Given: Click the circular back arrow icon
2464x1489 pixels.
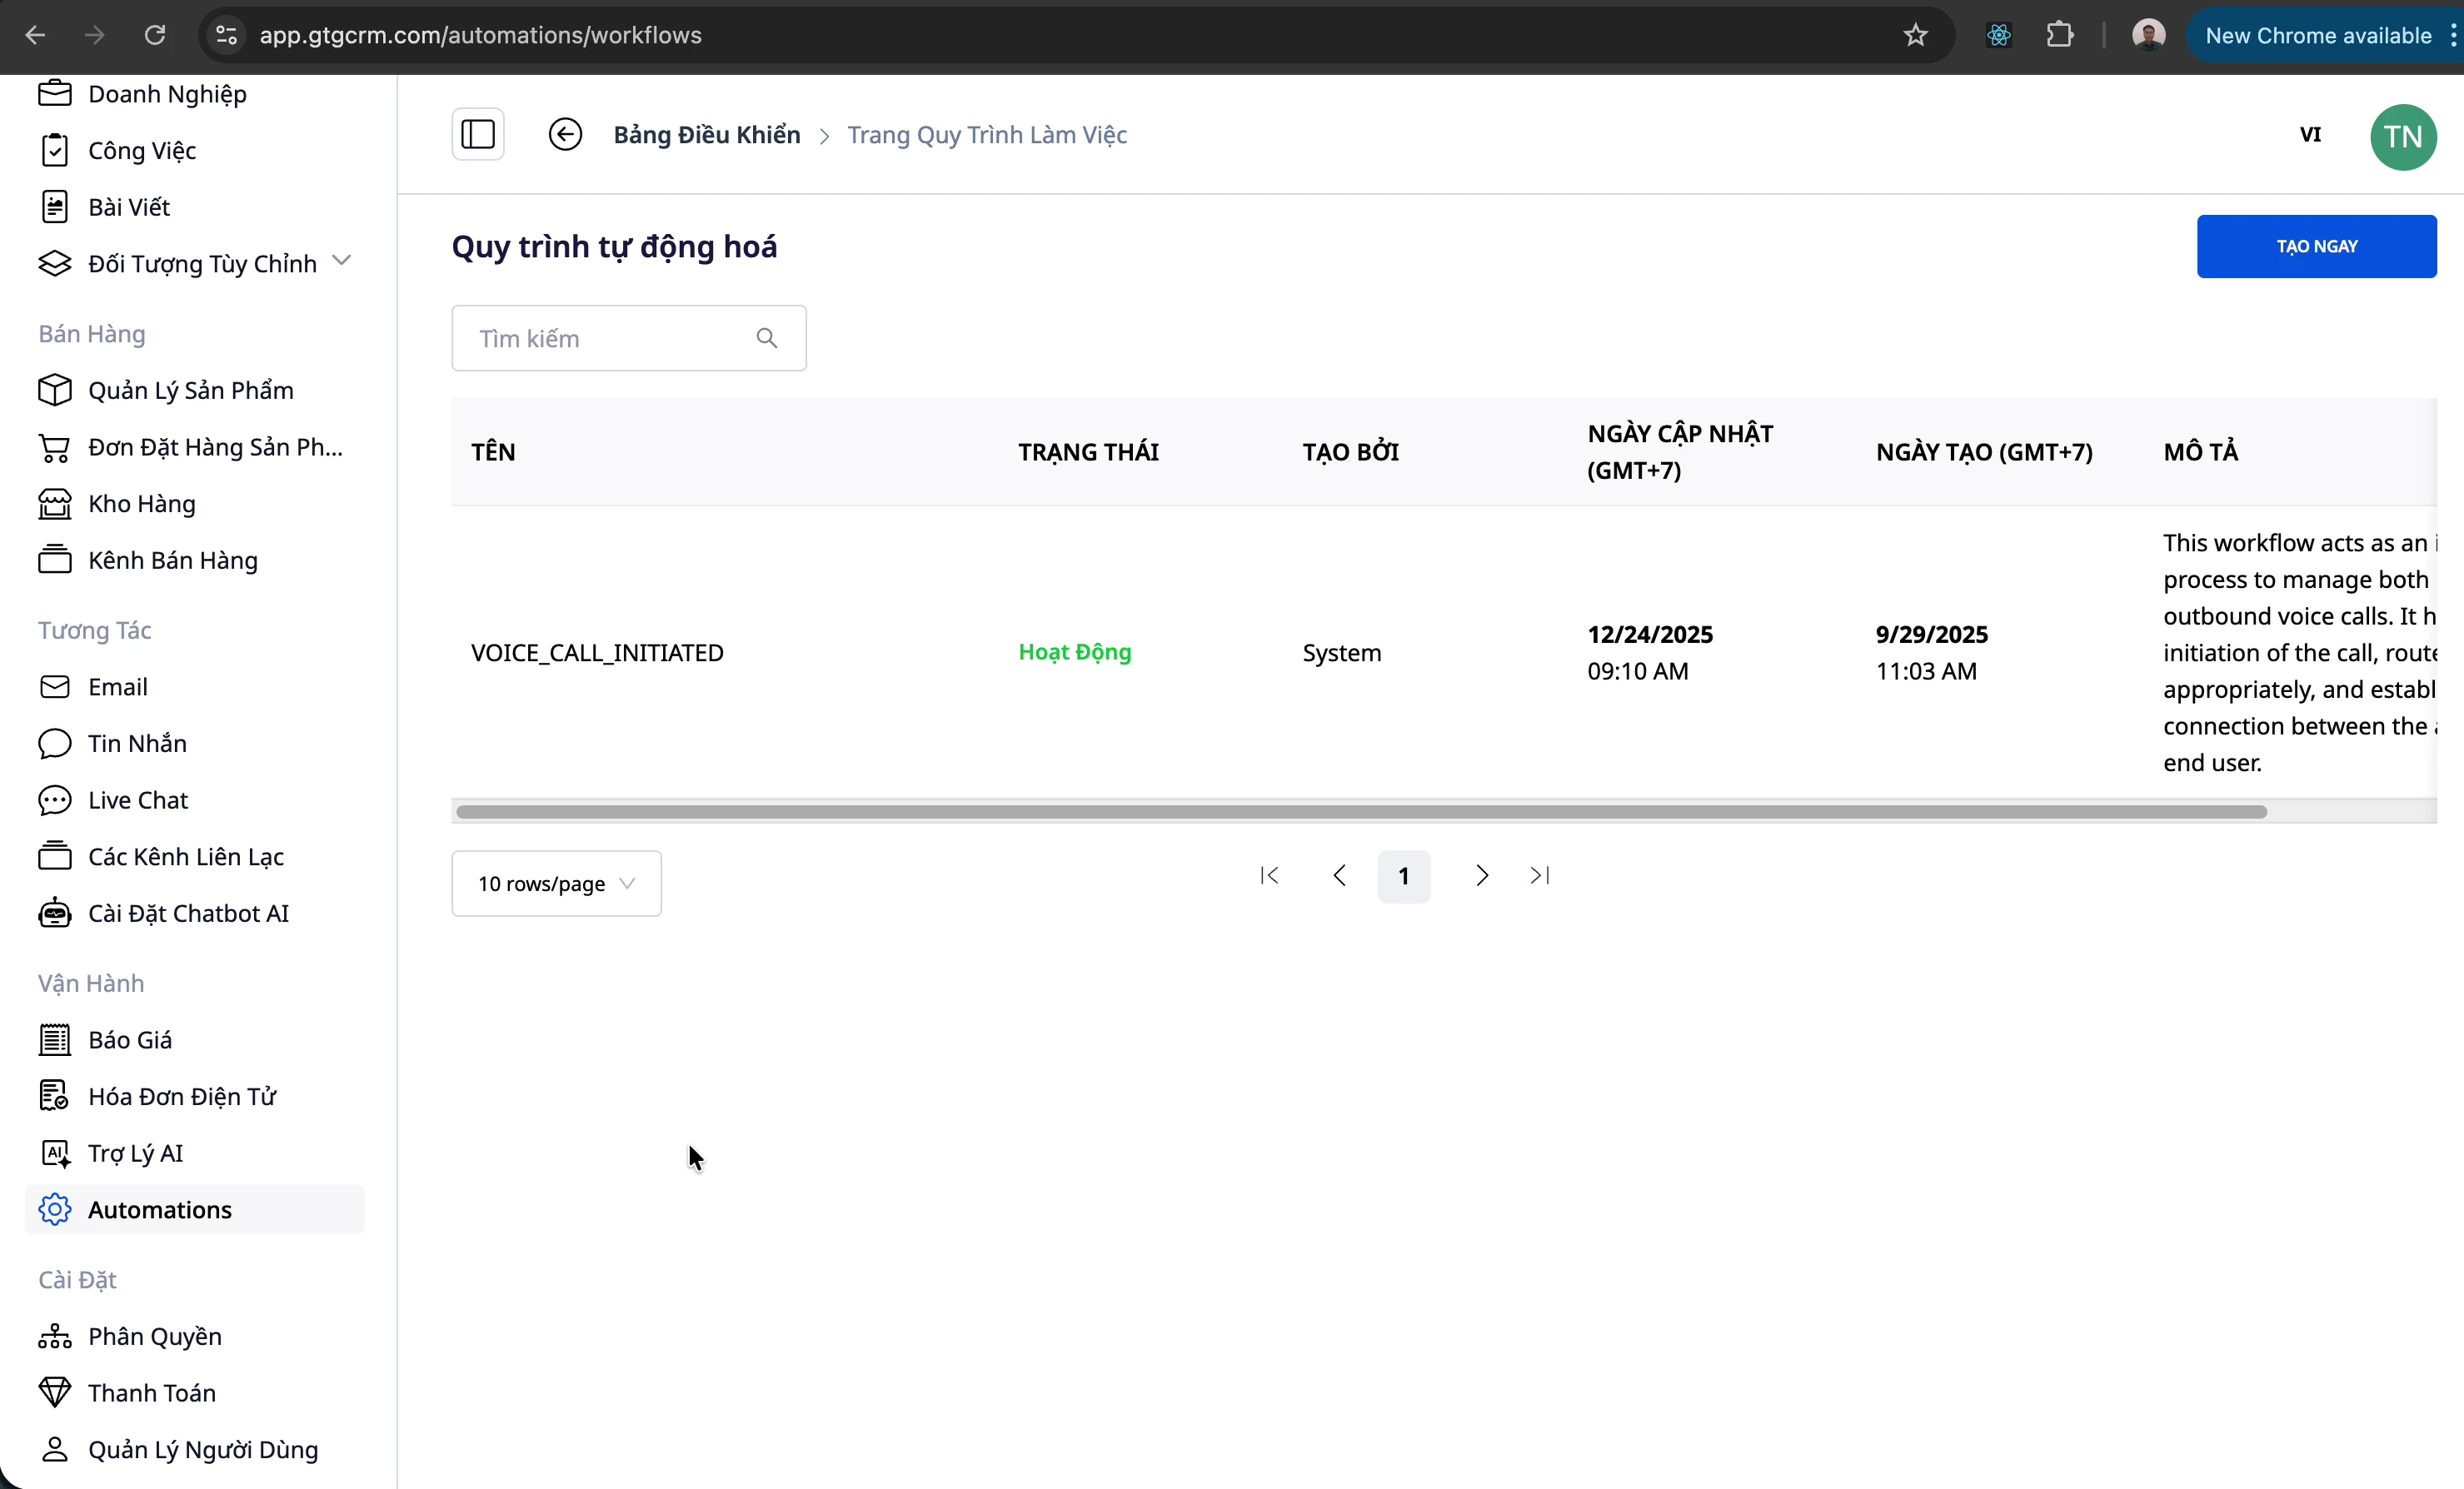Looking at the screenshot, I should pos(565,134).
